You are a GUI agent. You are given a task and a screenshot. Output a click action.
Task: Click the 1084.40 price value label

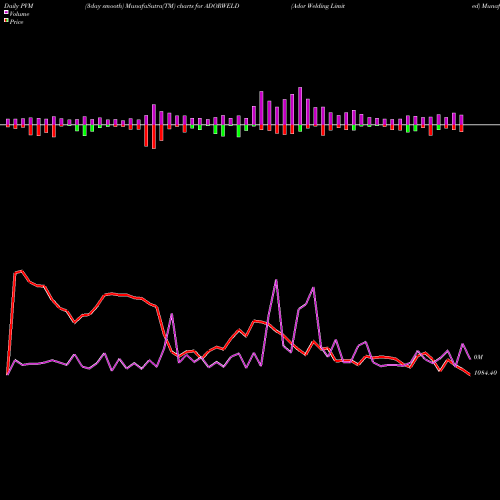click(485, 373)
